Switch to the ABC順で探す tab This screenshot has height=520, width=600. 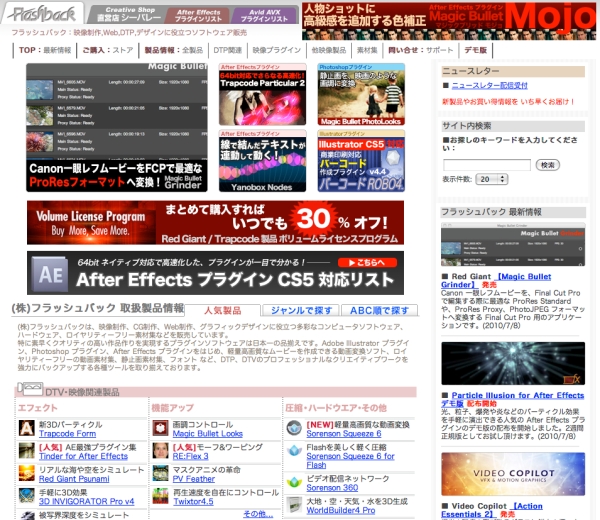click(x=380, y=311)
